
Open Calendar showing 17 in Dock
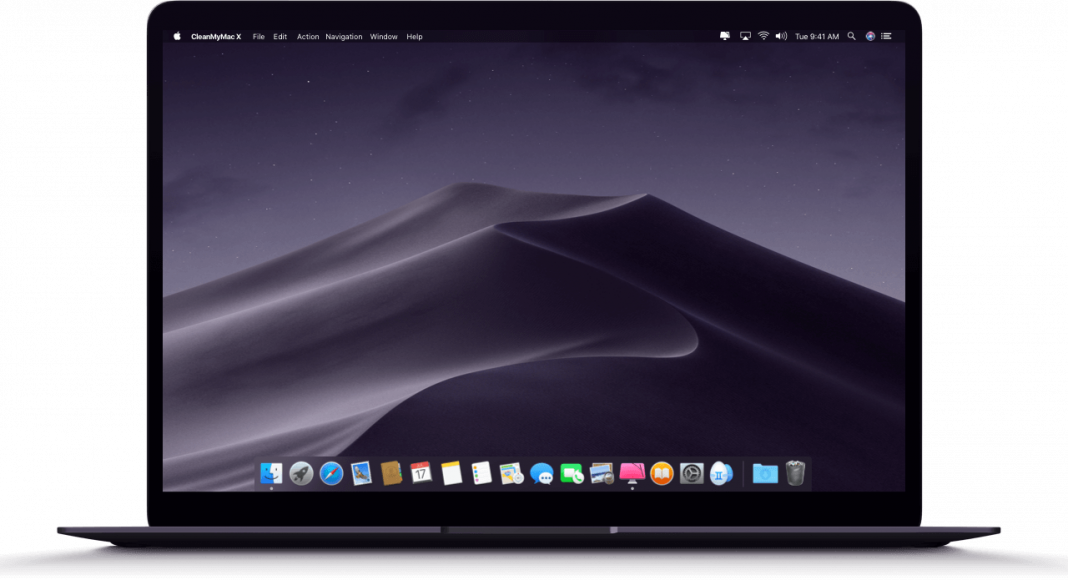pyautogui.click(x=421, y=472)
